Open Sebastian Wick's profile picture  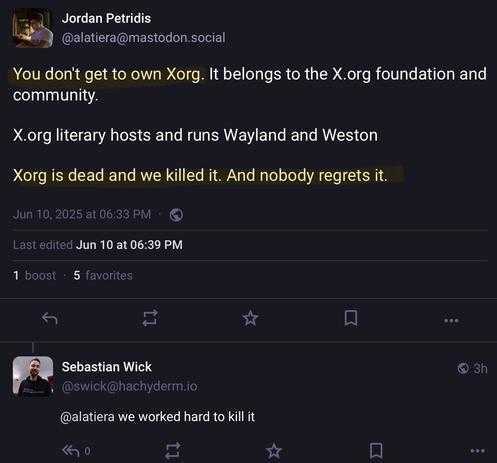(33, 377)
